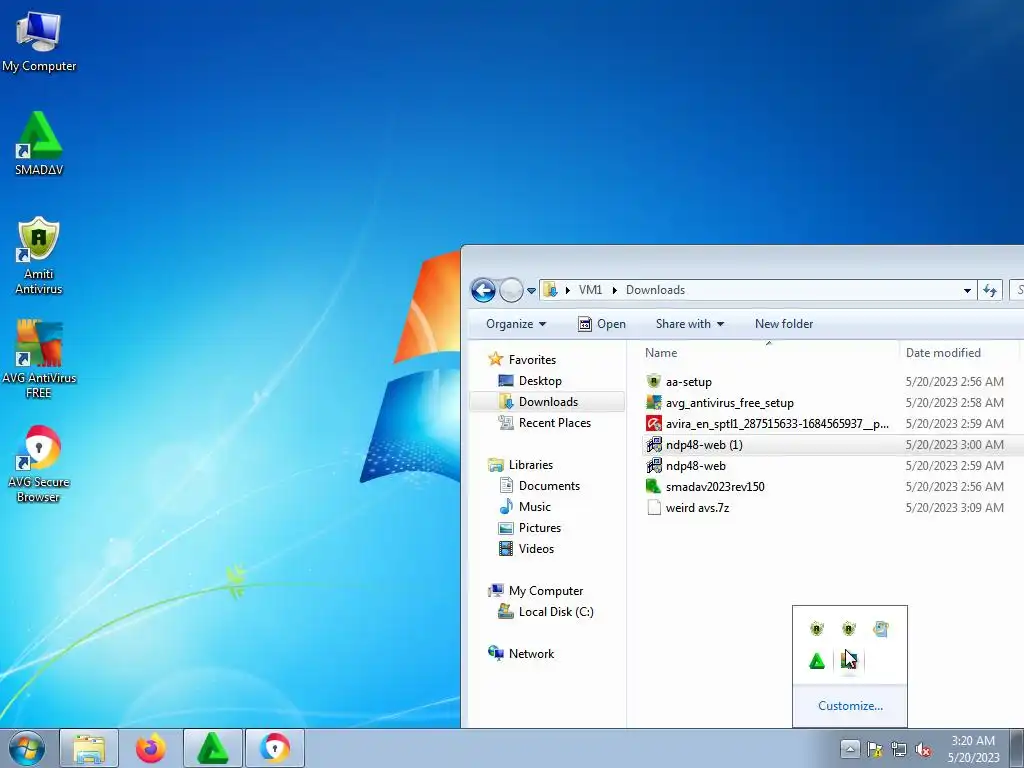Select the Amiti Antivirus desktop shortcut

point(39,255)
